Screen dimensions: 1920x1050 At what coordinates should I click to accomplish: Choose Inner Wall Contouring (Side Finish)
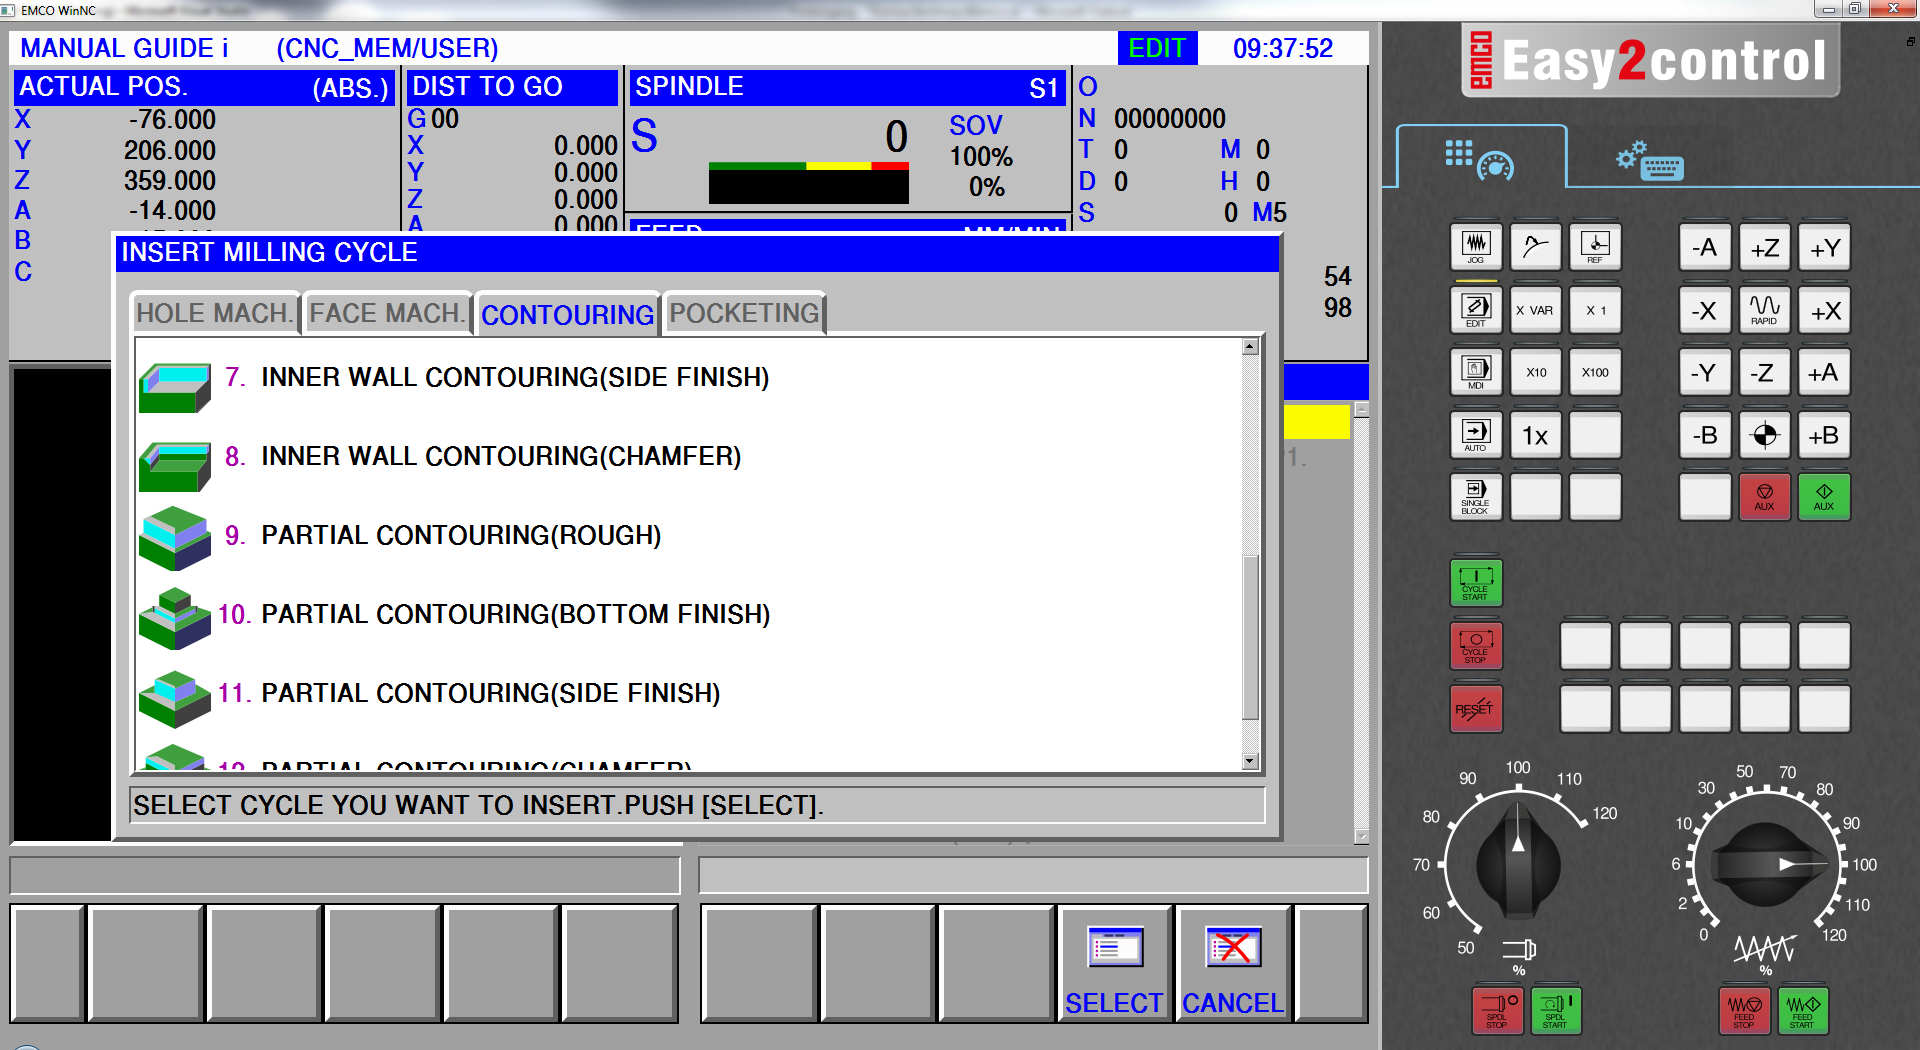coord(688,378)
